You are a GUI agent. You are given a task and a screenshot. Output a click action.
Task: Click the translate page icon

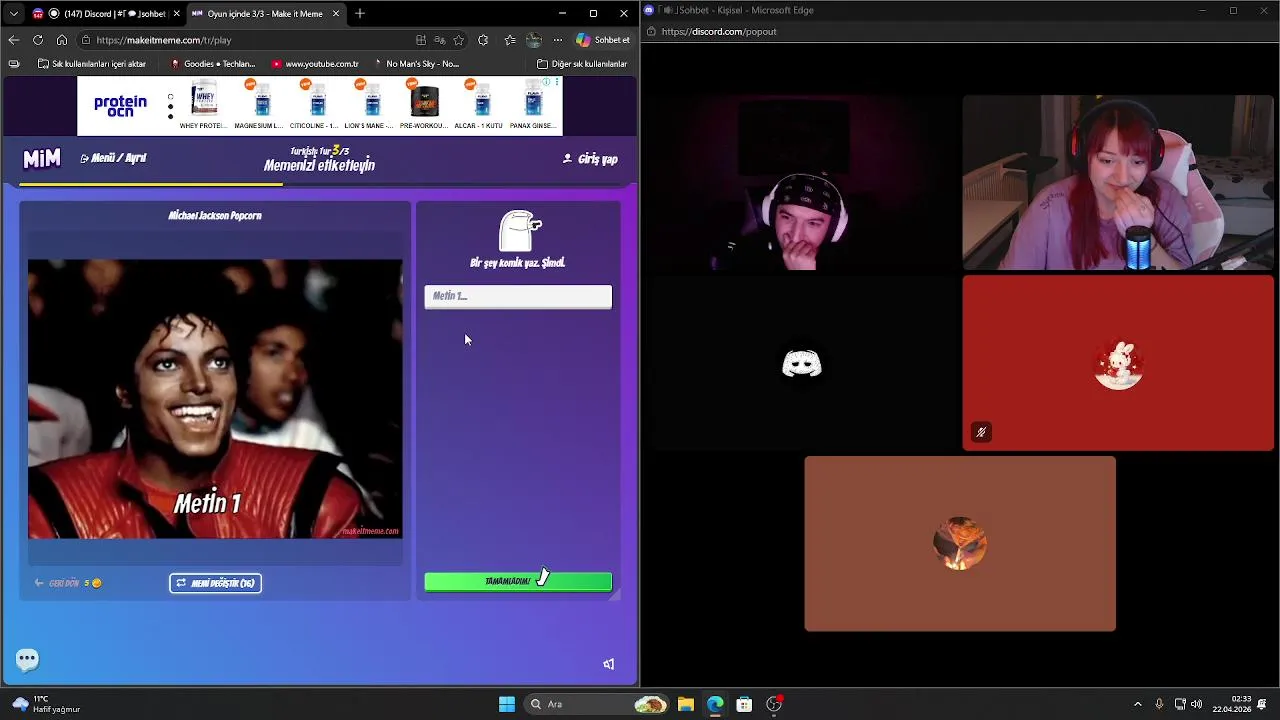(440, 40)
